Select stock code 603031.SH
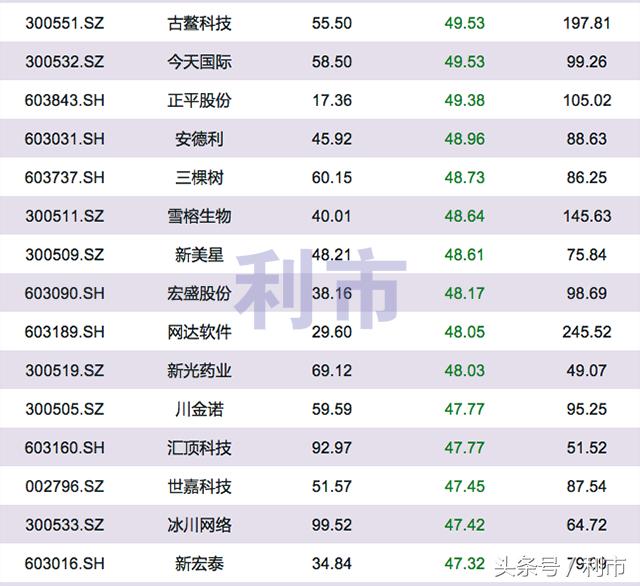The height and width of the screenshot is (586, 640). coord(64,139)
